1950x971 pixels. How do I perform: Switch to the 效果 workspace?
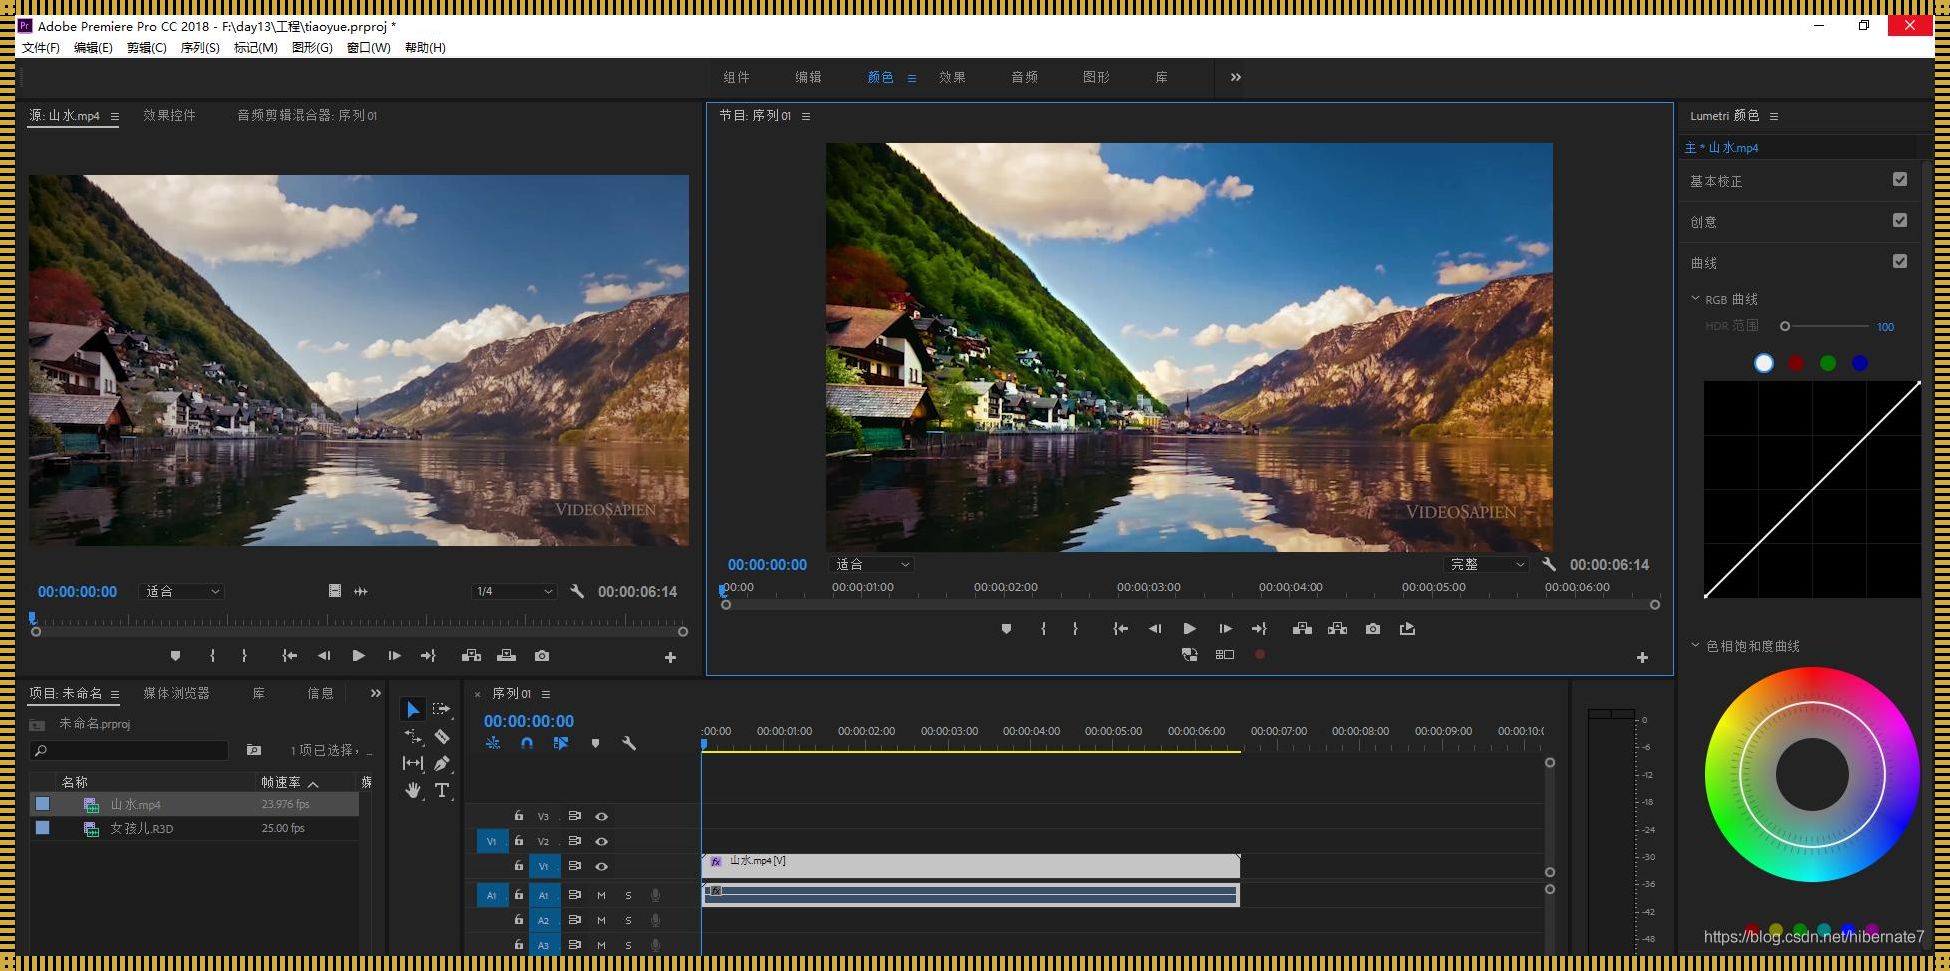(952, 77)
